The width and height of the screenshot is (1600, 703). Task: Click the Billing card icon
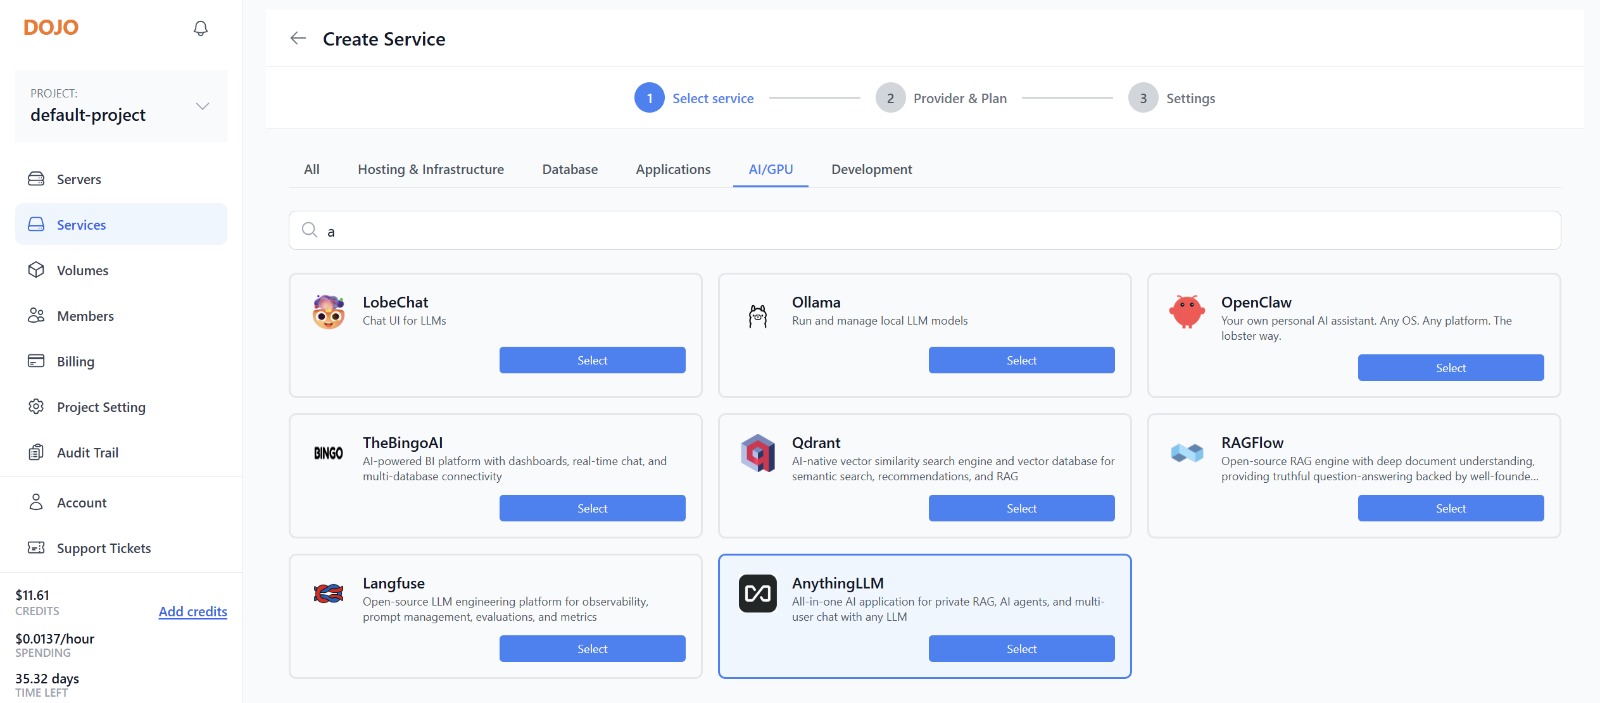coord(36,361)
